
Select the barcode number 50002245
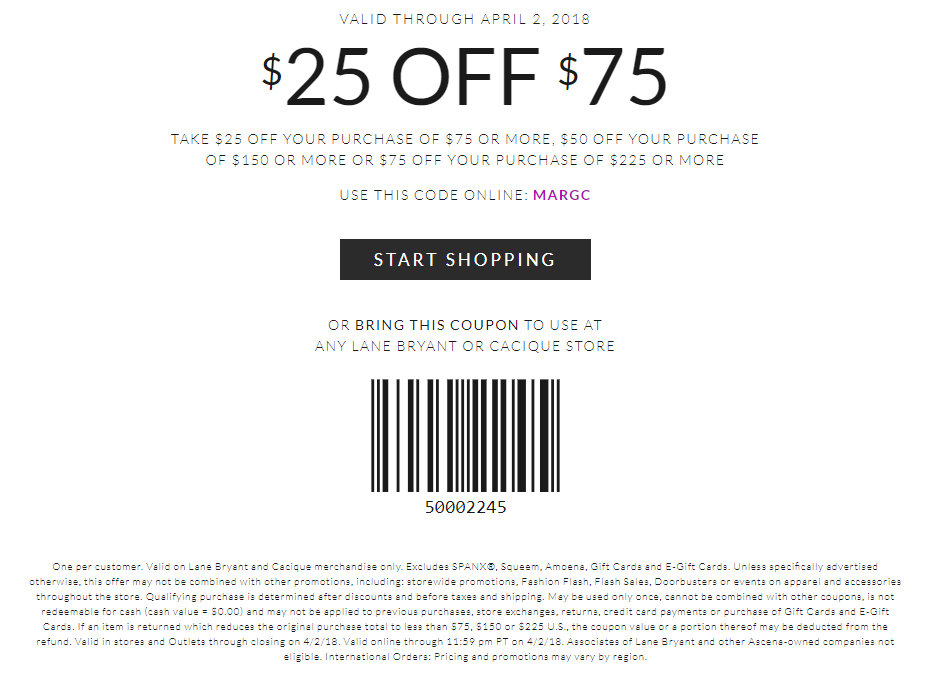[466, 508]
